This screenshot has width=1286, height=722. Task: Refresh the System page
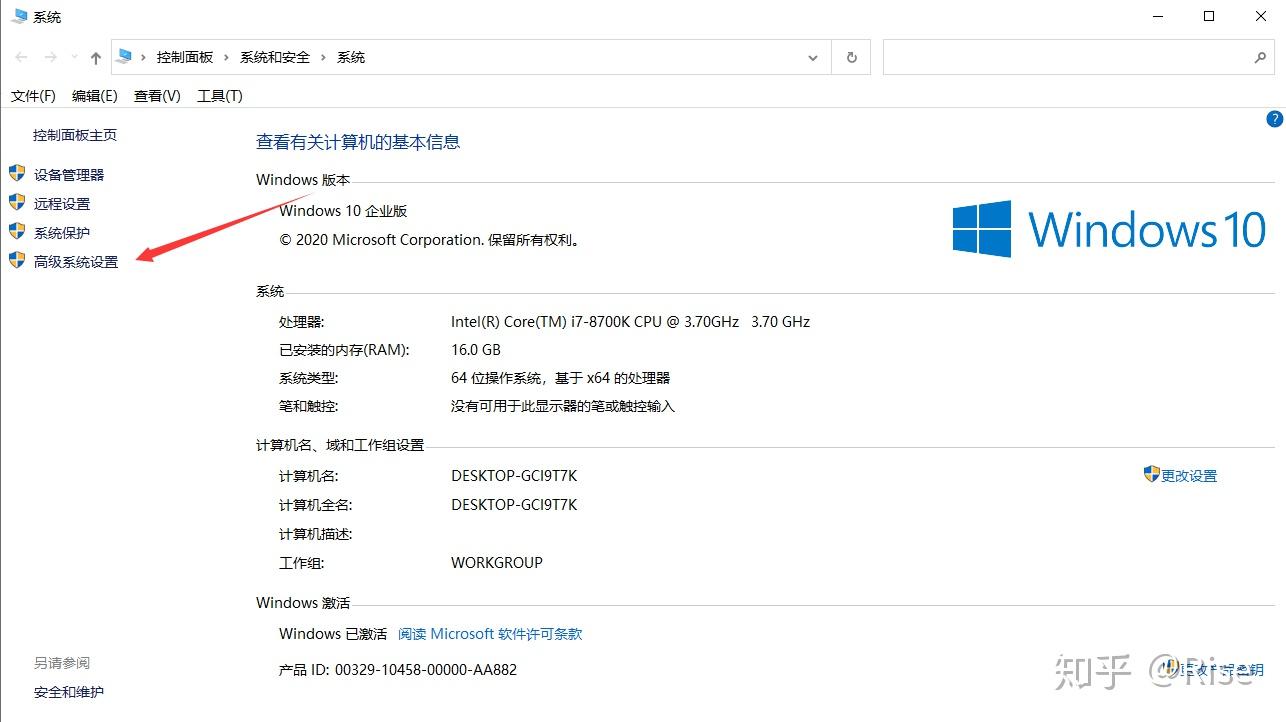[x=851, y=57]
